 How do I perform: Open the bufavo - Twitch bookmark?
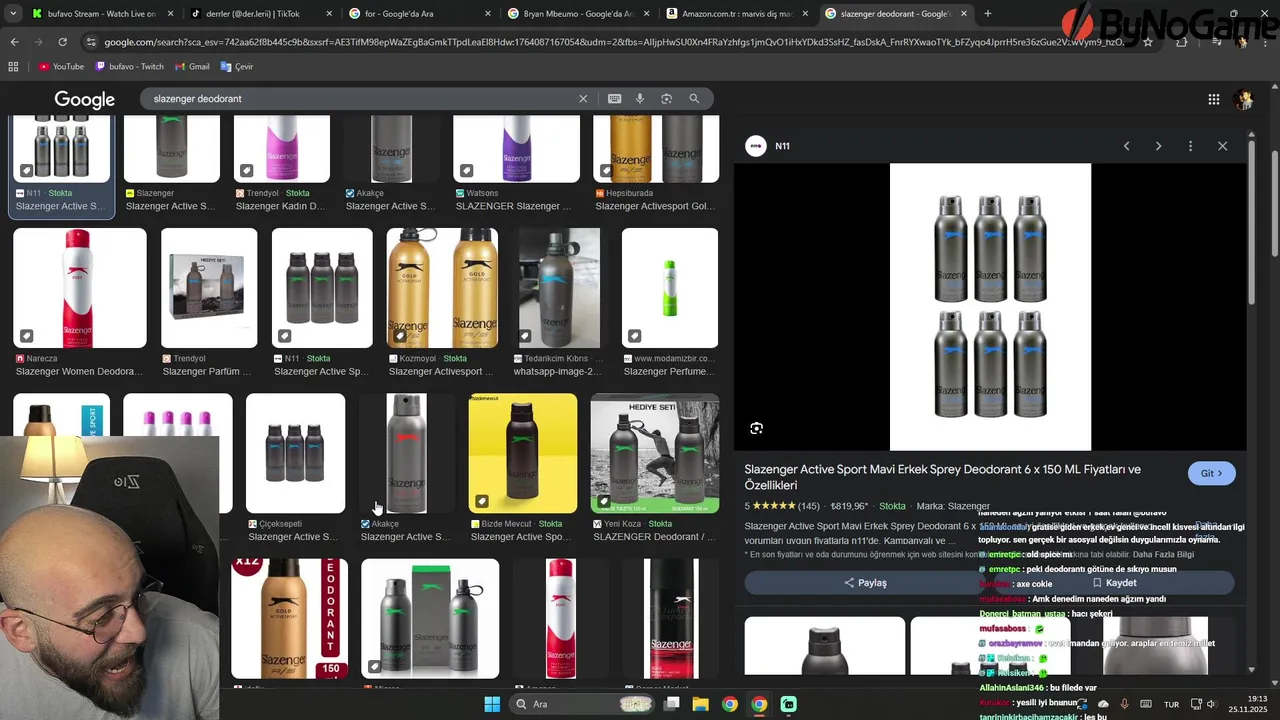click(130, 66)
